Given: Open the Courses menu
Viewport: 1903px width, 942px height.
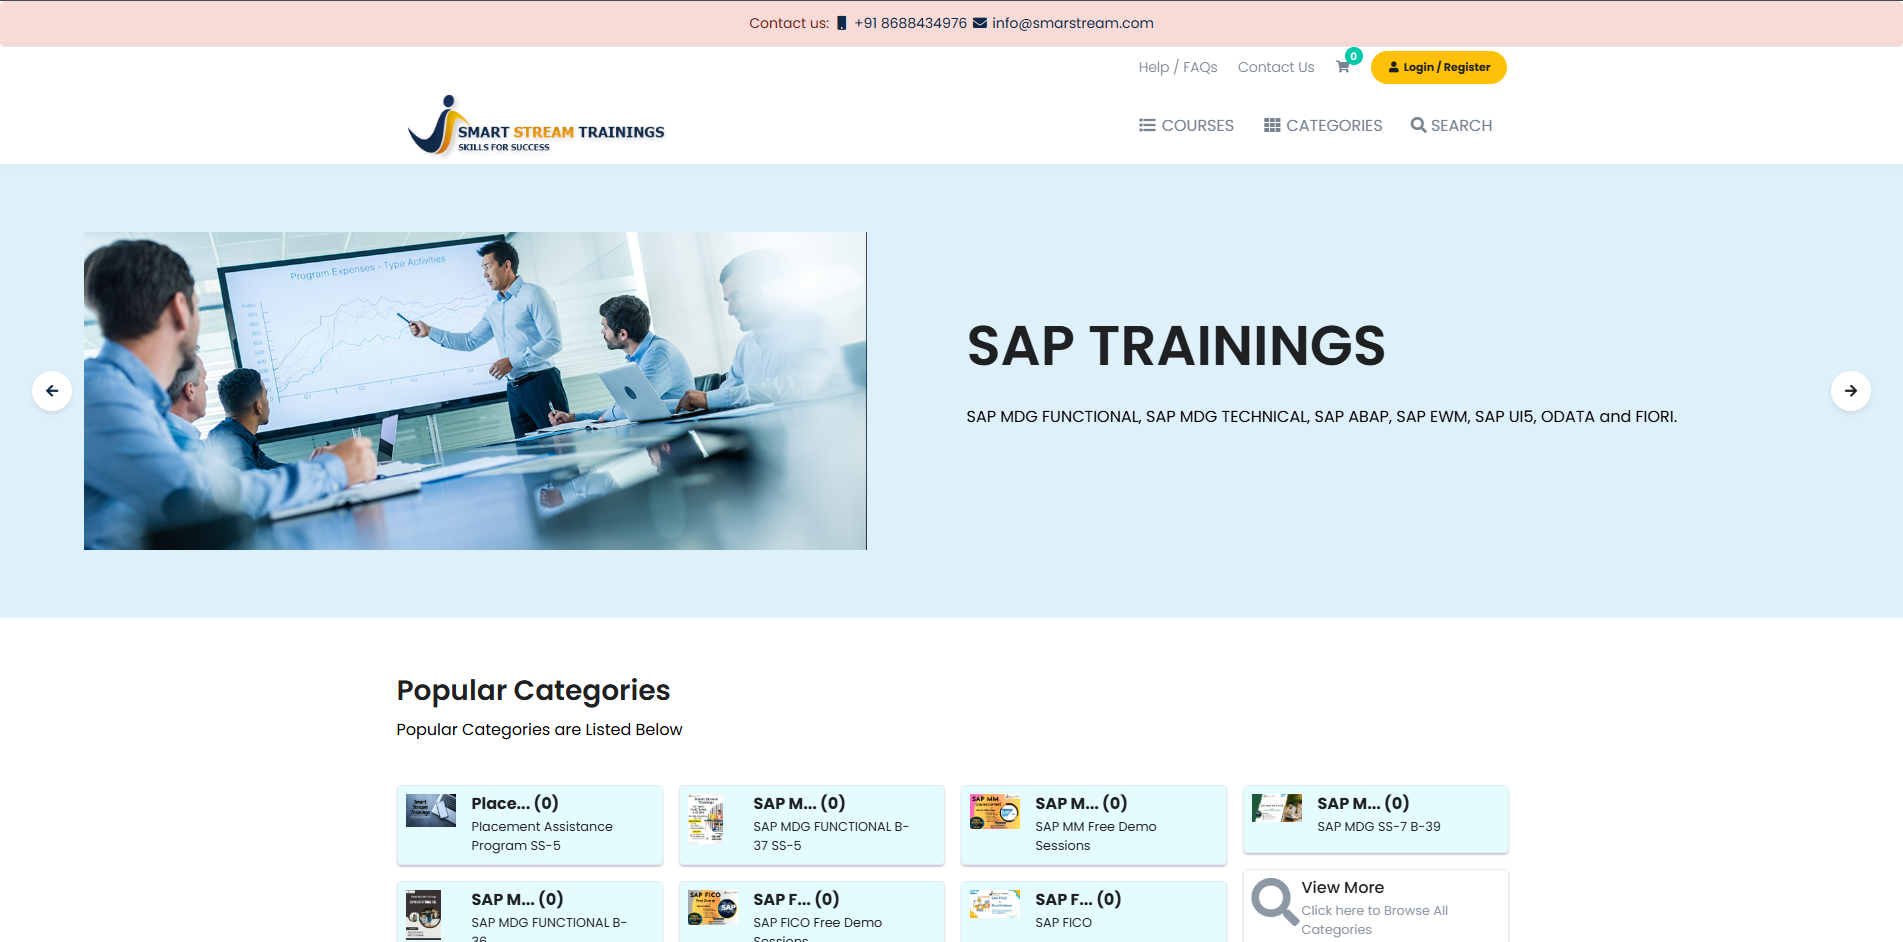Looking at the screenshot, I should tap(1186, 126).
